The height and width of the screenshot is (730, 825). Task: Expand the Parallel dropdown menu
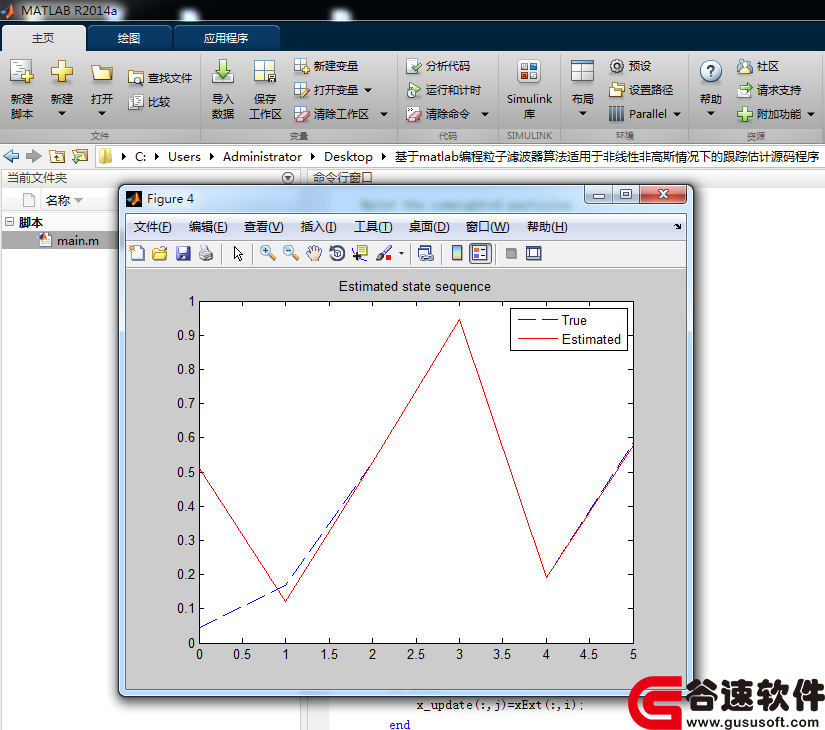(677, 114)
